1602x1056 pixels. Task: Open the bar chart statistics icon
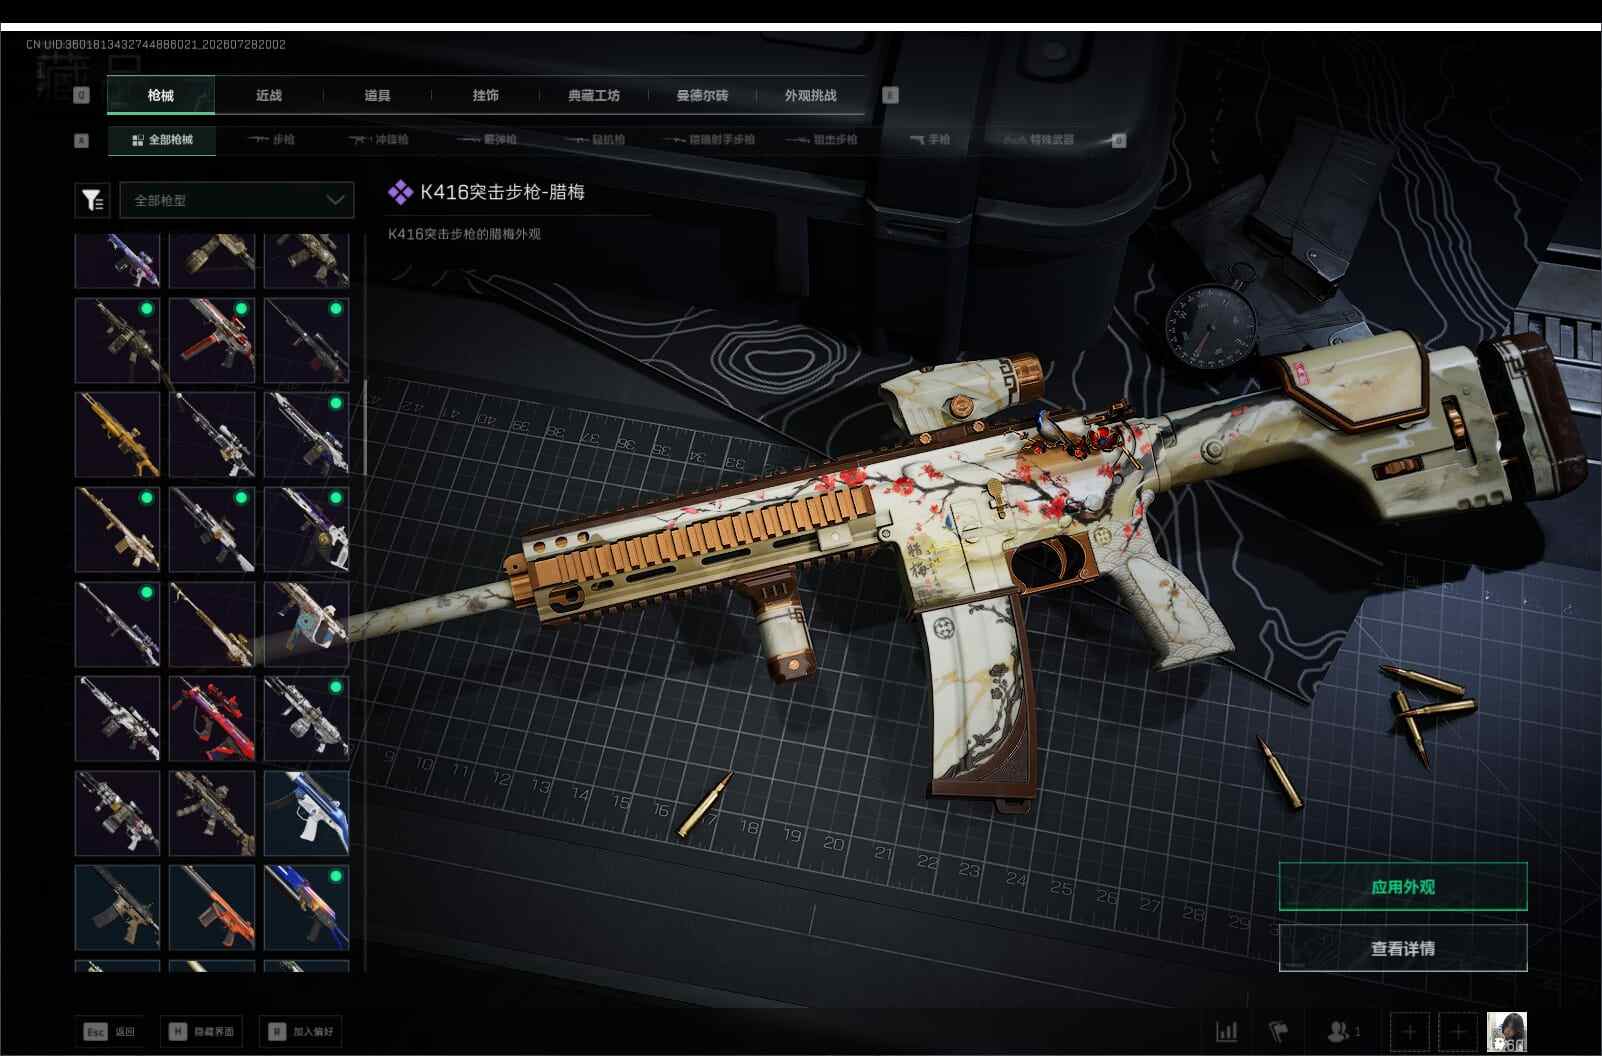[1227, 1031]
